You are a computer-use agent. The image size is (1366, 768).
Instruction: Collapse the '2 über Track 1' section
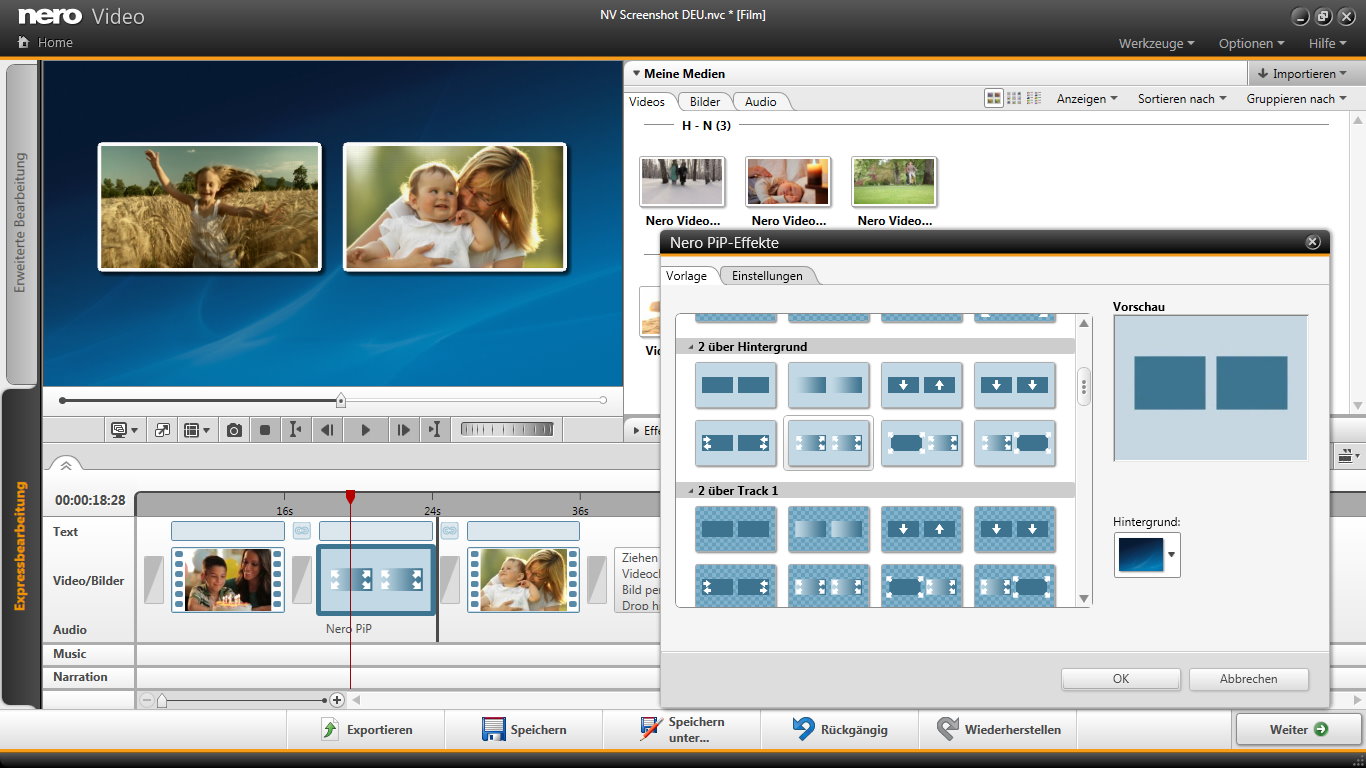tap(689, 491)
